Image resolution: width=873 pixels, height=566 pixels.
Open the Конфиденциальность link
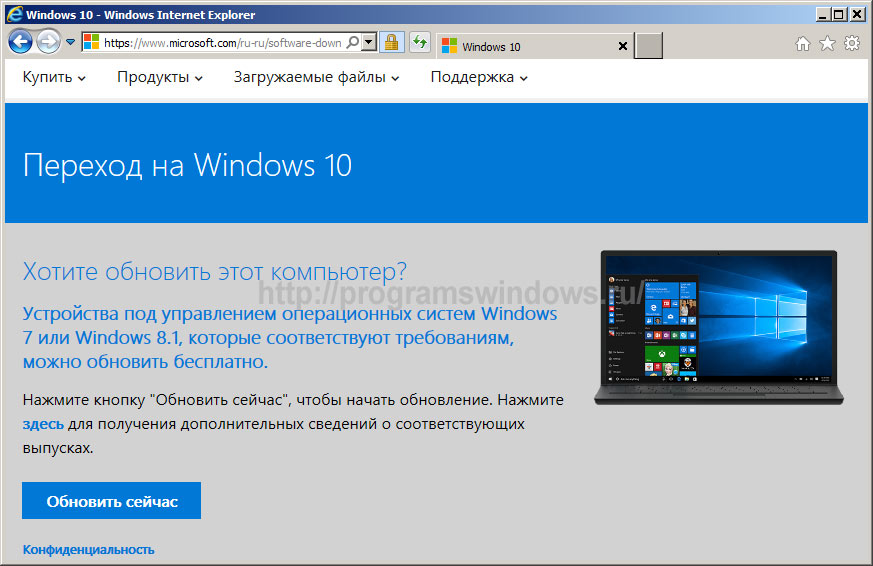tap(89, 550)
